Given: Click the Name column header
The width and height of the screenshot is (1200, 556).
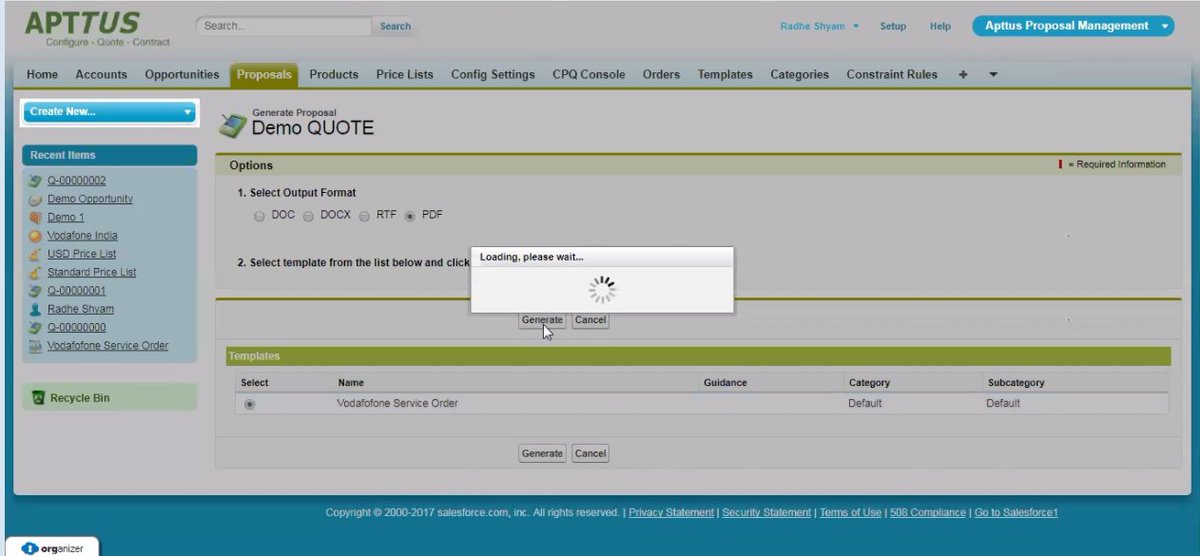Looking at the screenshot, I should [x=350, y=383].
